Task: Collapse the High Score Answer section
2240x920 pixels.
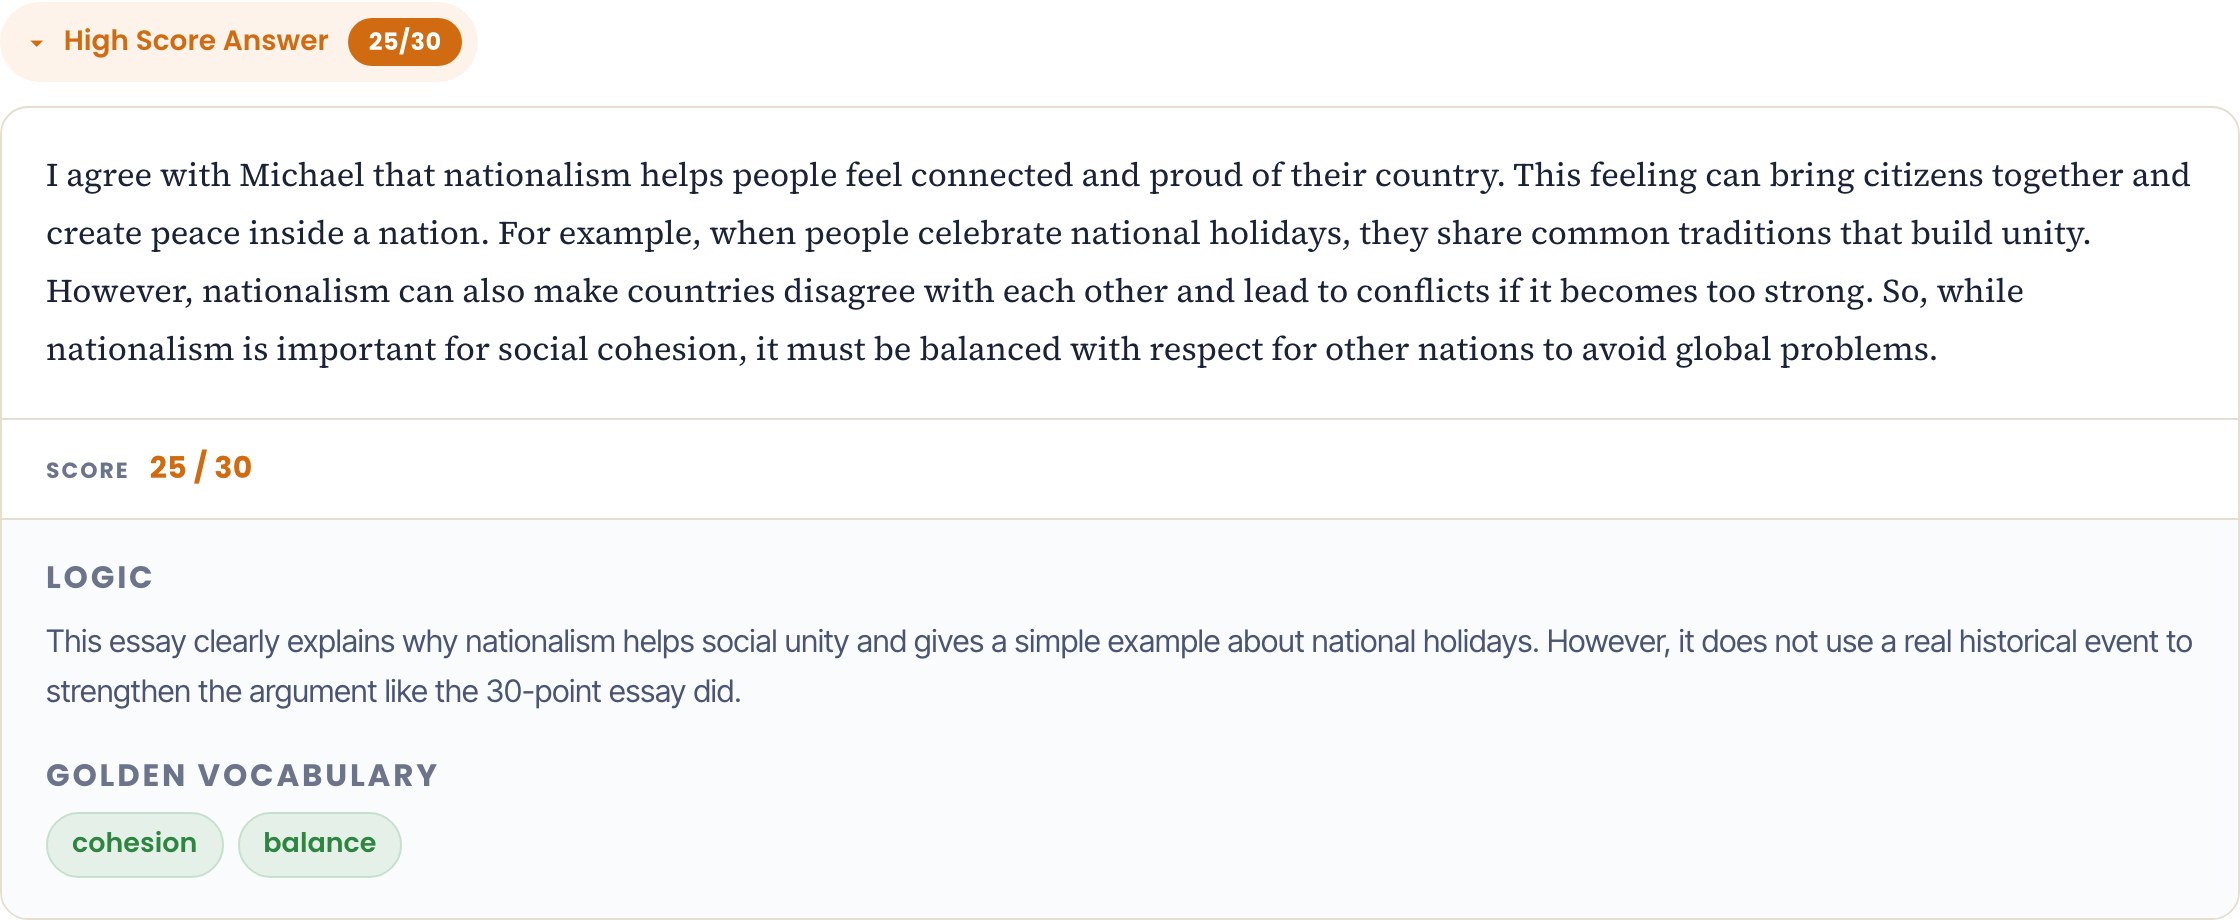Action: coord(238,42)
